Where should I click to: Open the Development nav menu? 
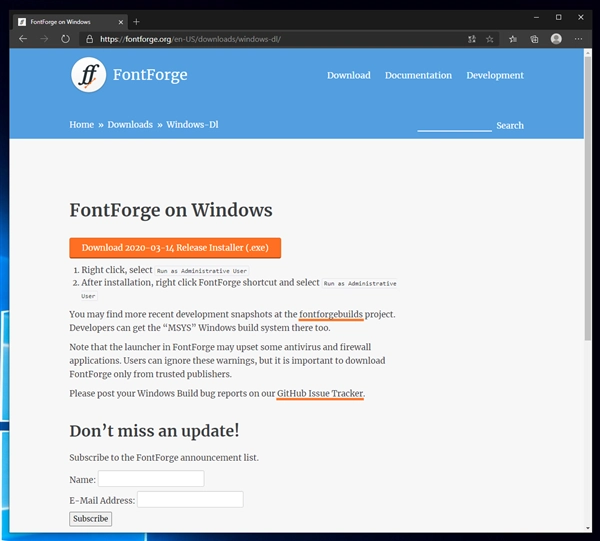pyautogui.click(x=495, y=75)
